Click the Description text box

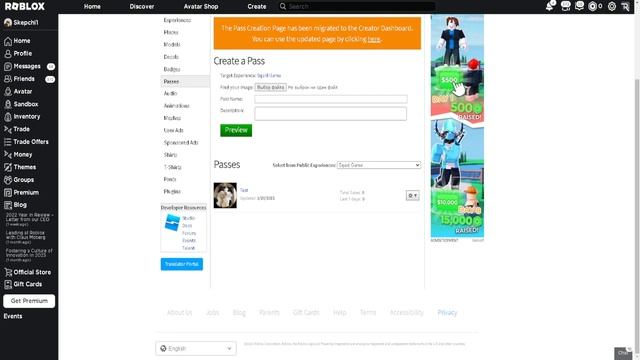[x=331, y=114]
